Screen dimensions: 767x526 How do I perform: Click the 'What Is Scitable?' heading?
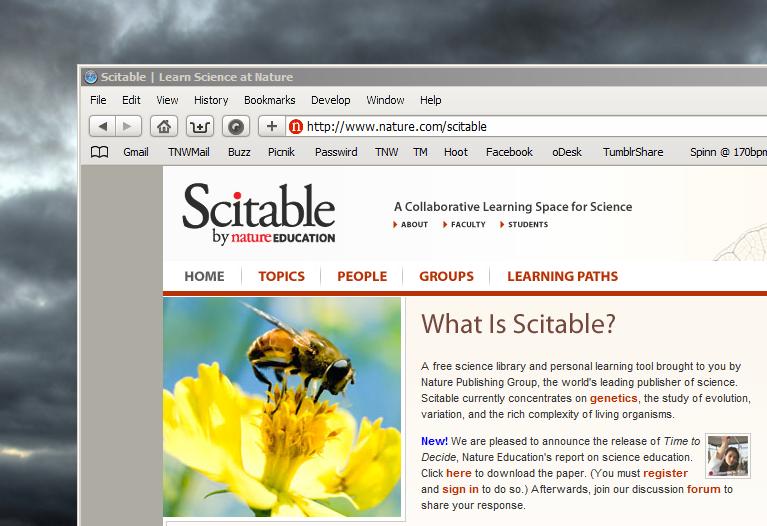[519, 324]
